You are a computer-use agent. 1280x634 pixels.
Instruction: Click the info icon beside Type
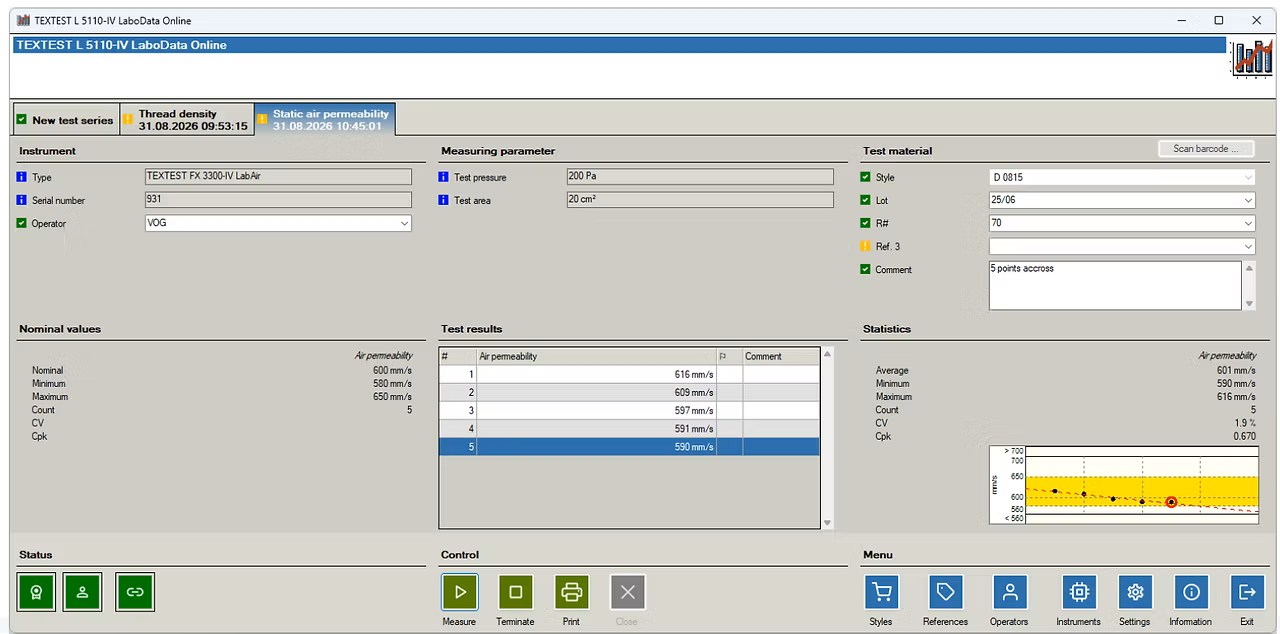tap(22, 177)
